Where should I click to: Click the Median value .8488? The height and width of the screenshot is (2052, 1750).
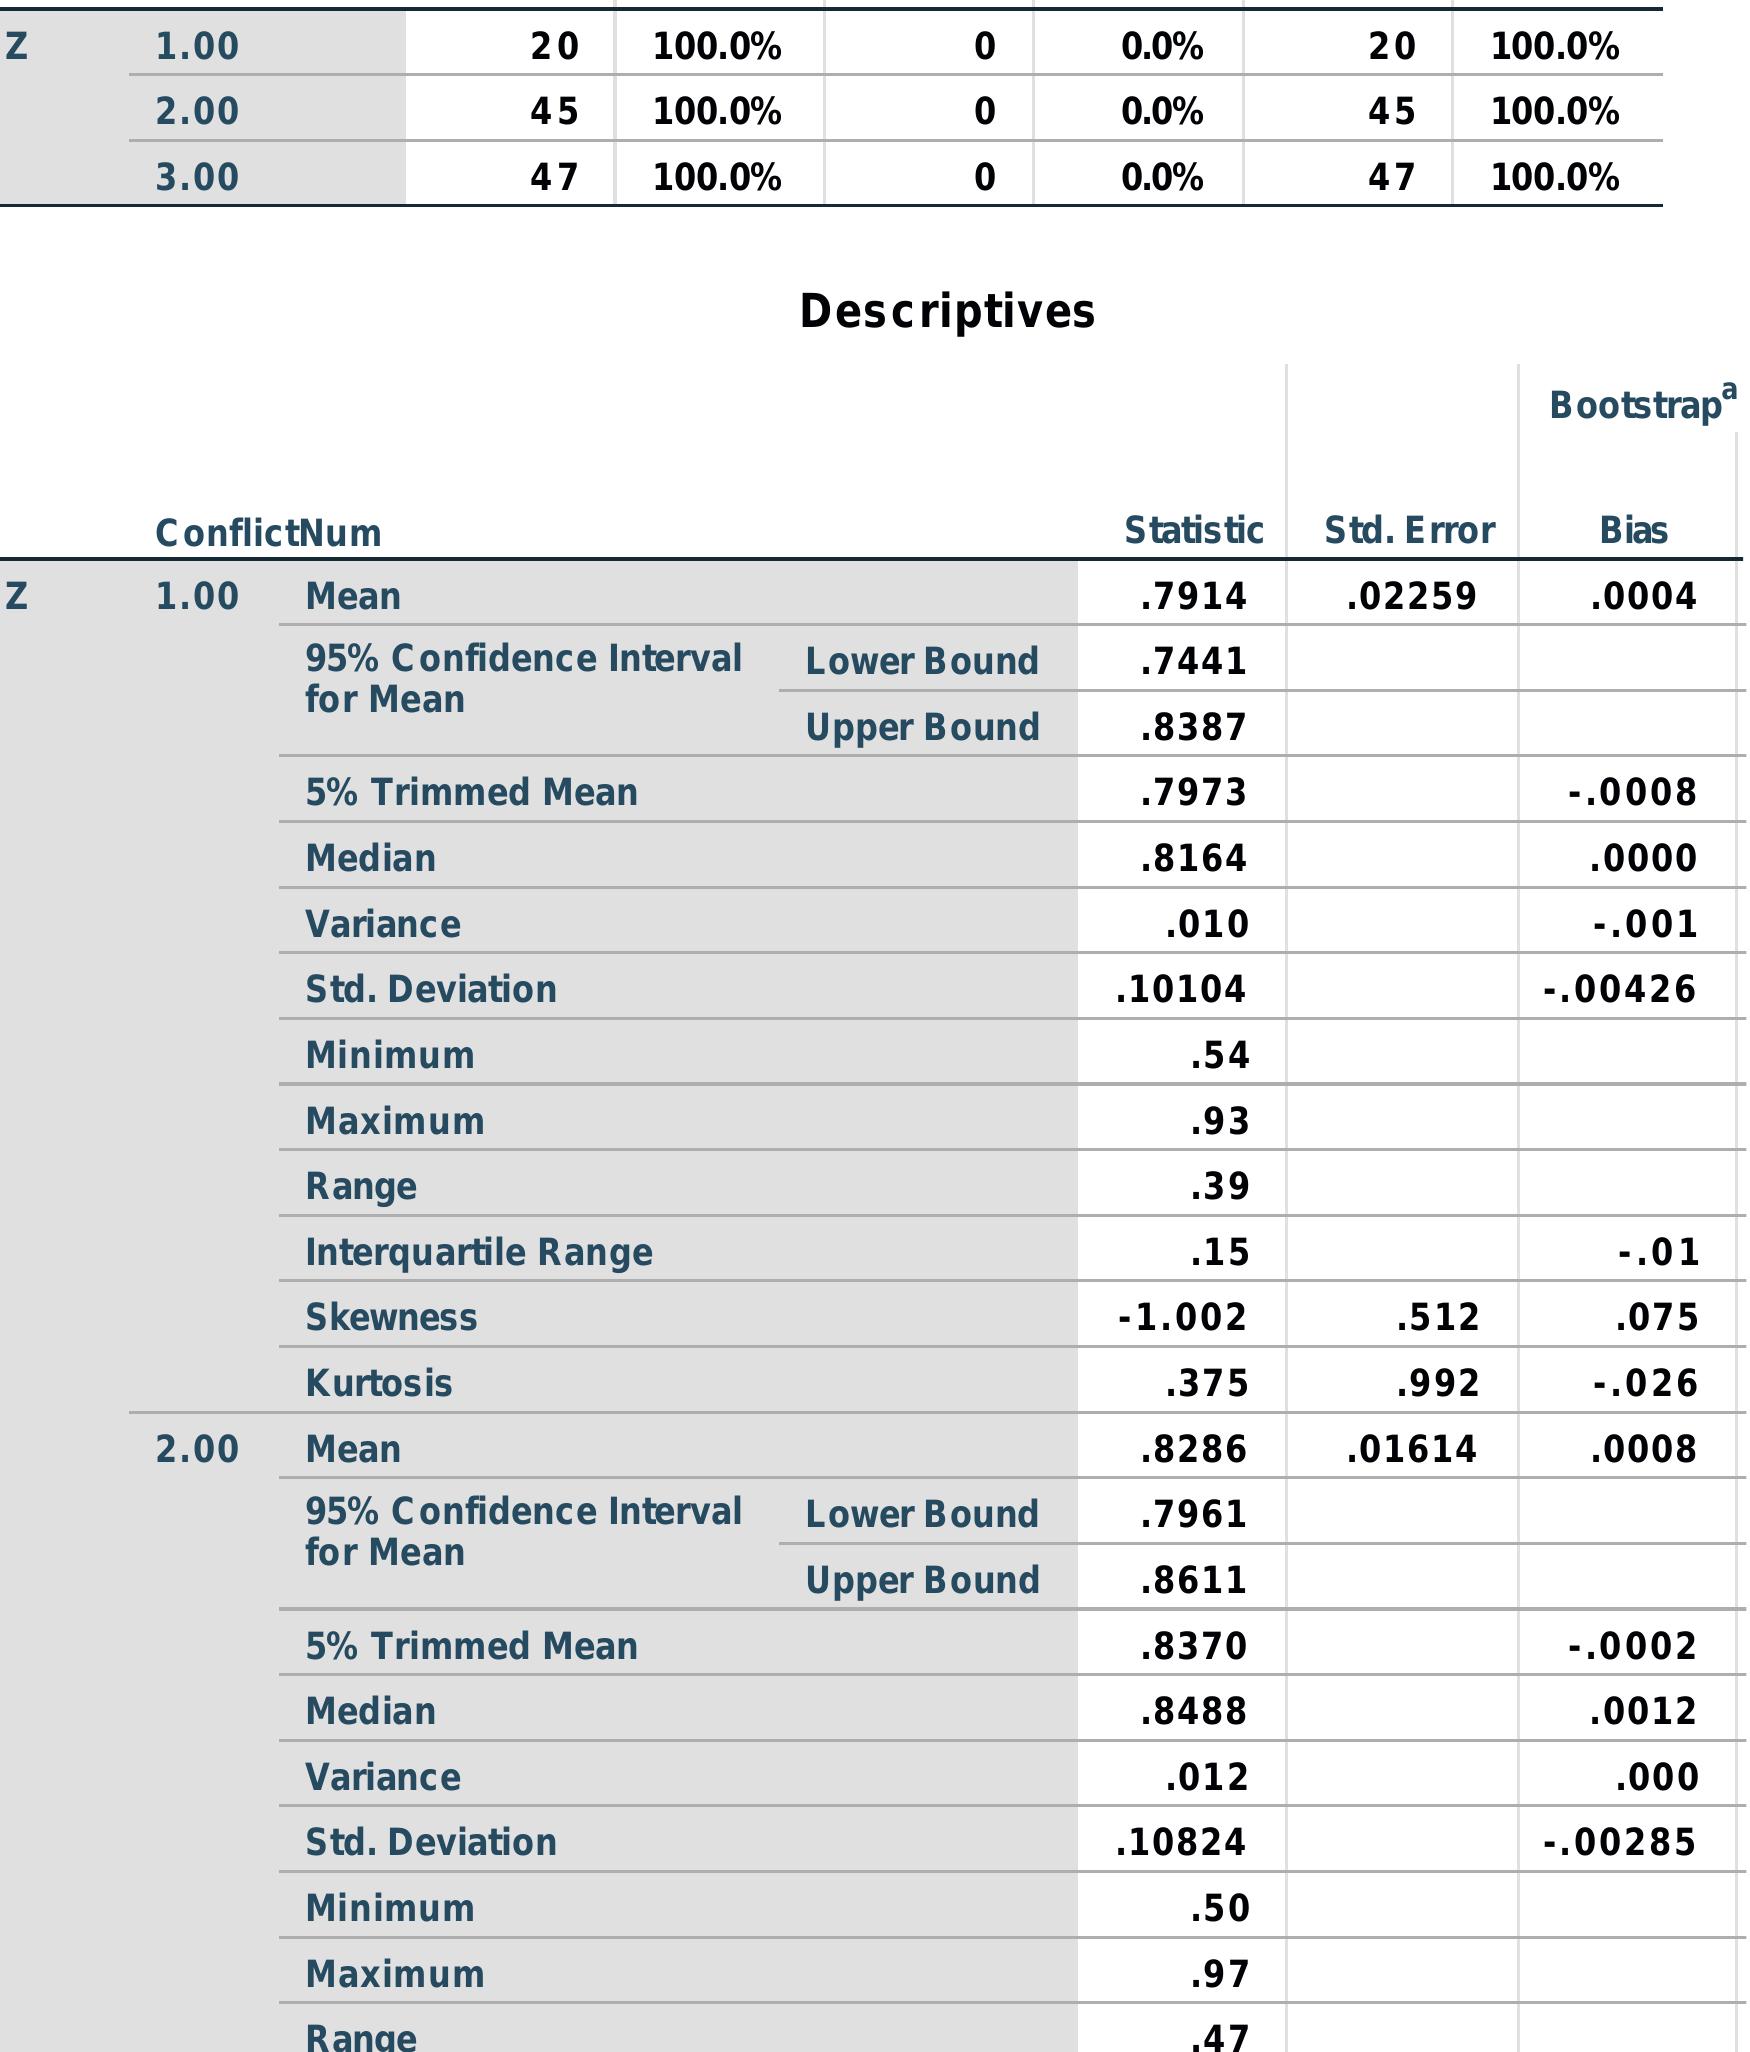1193,1711
